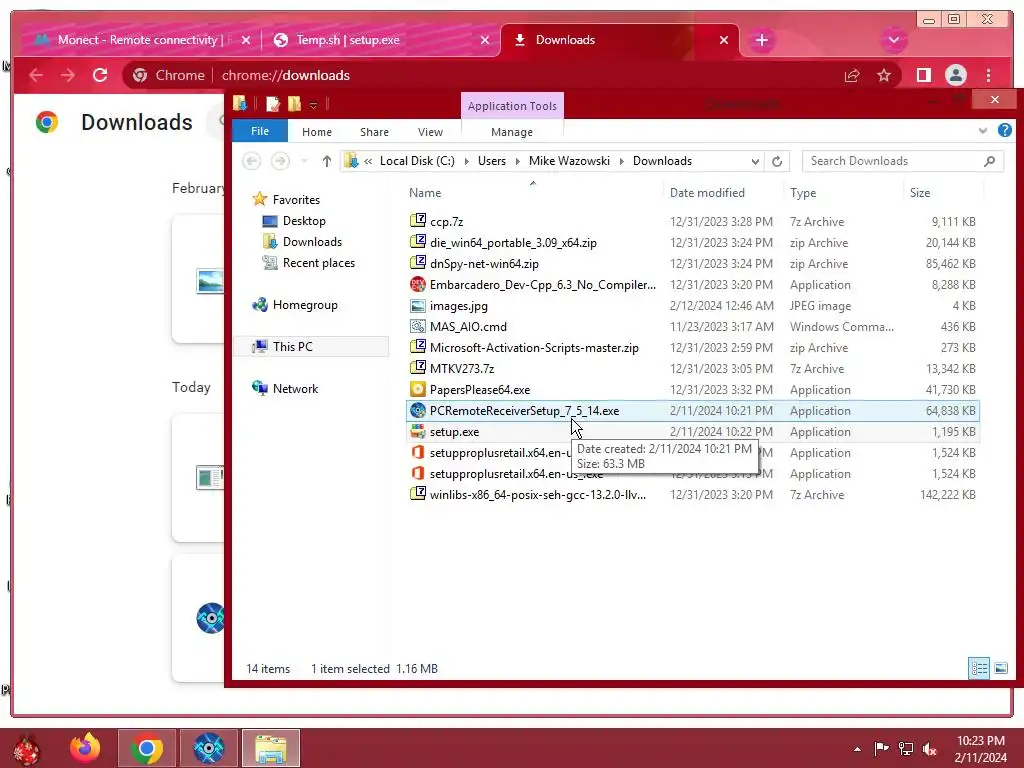1024x768 pixels.
Task: Open Chrome three-dot menu
Action: [x=988, y=75]
